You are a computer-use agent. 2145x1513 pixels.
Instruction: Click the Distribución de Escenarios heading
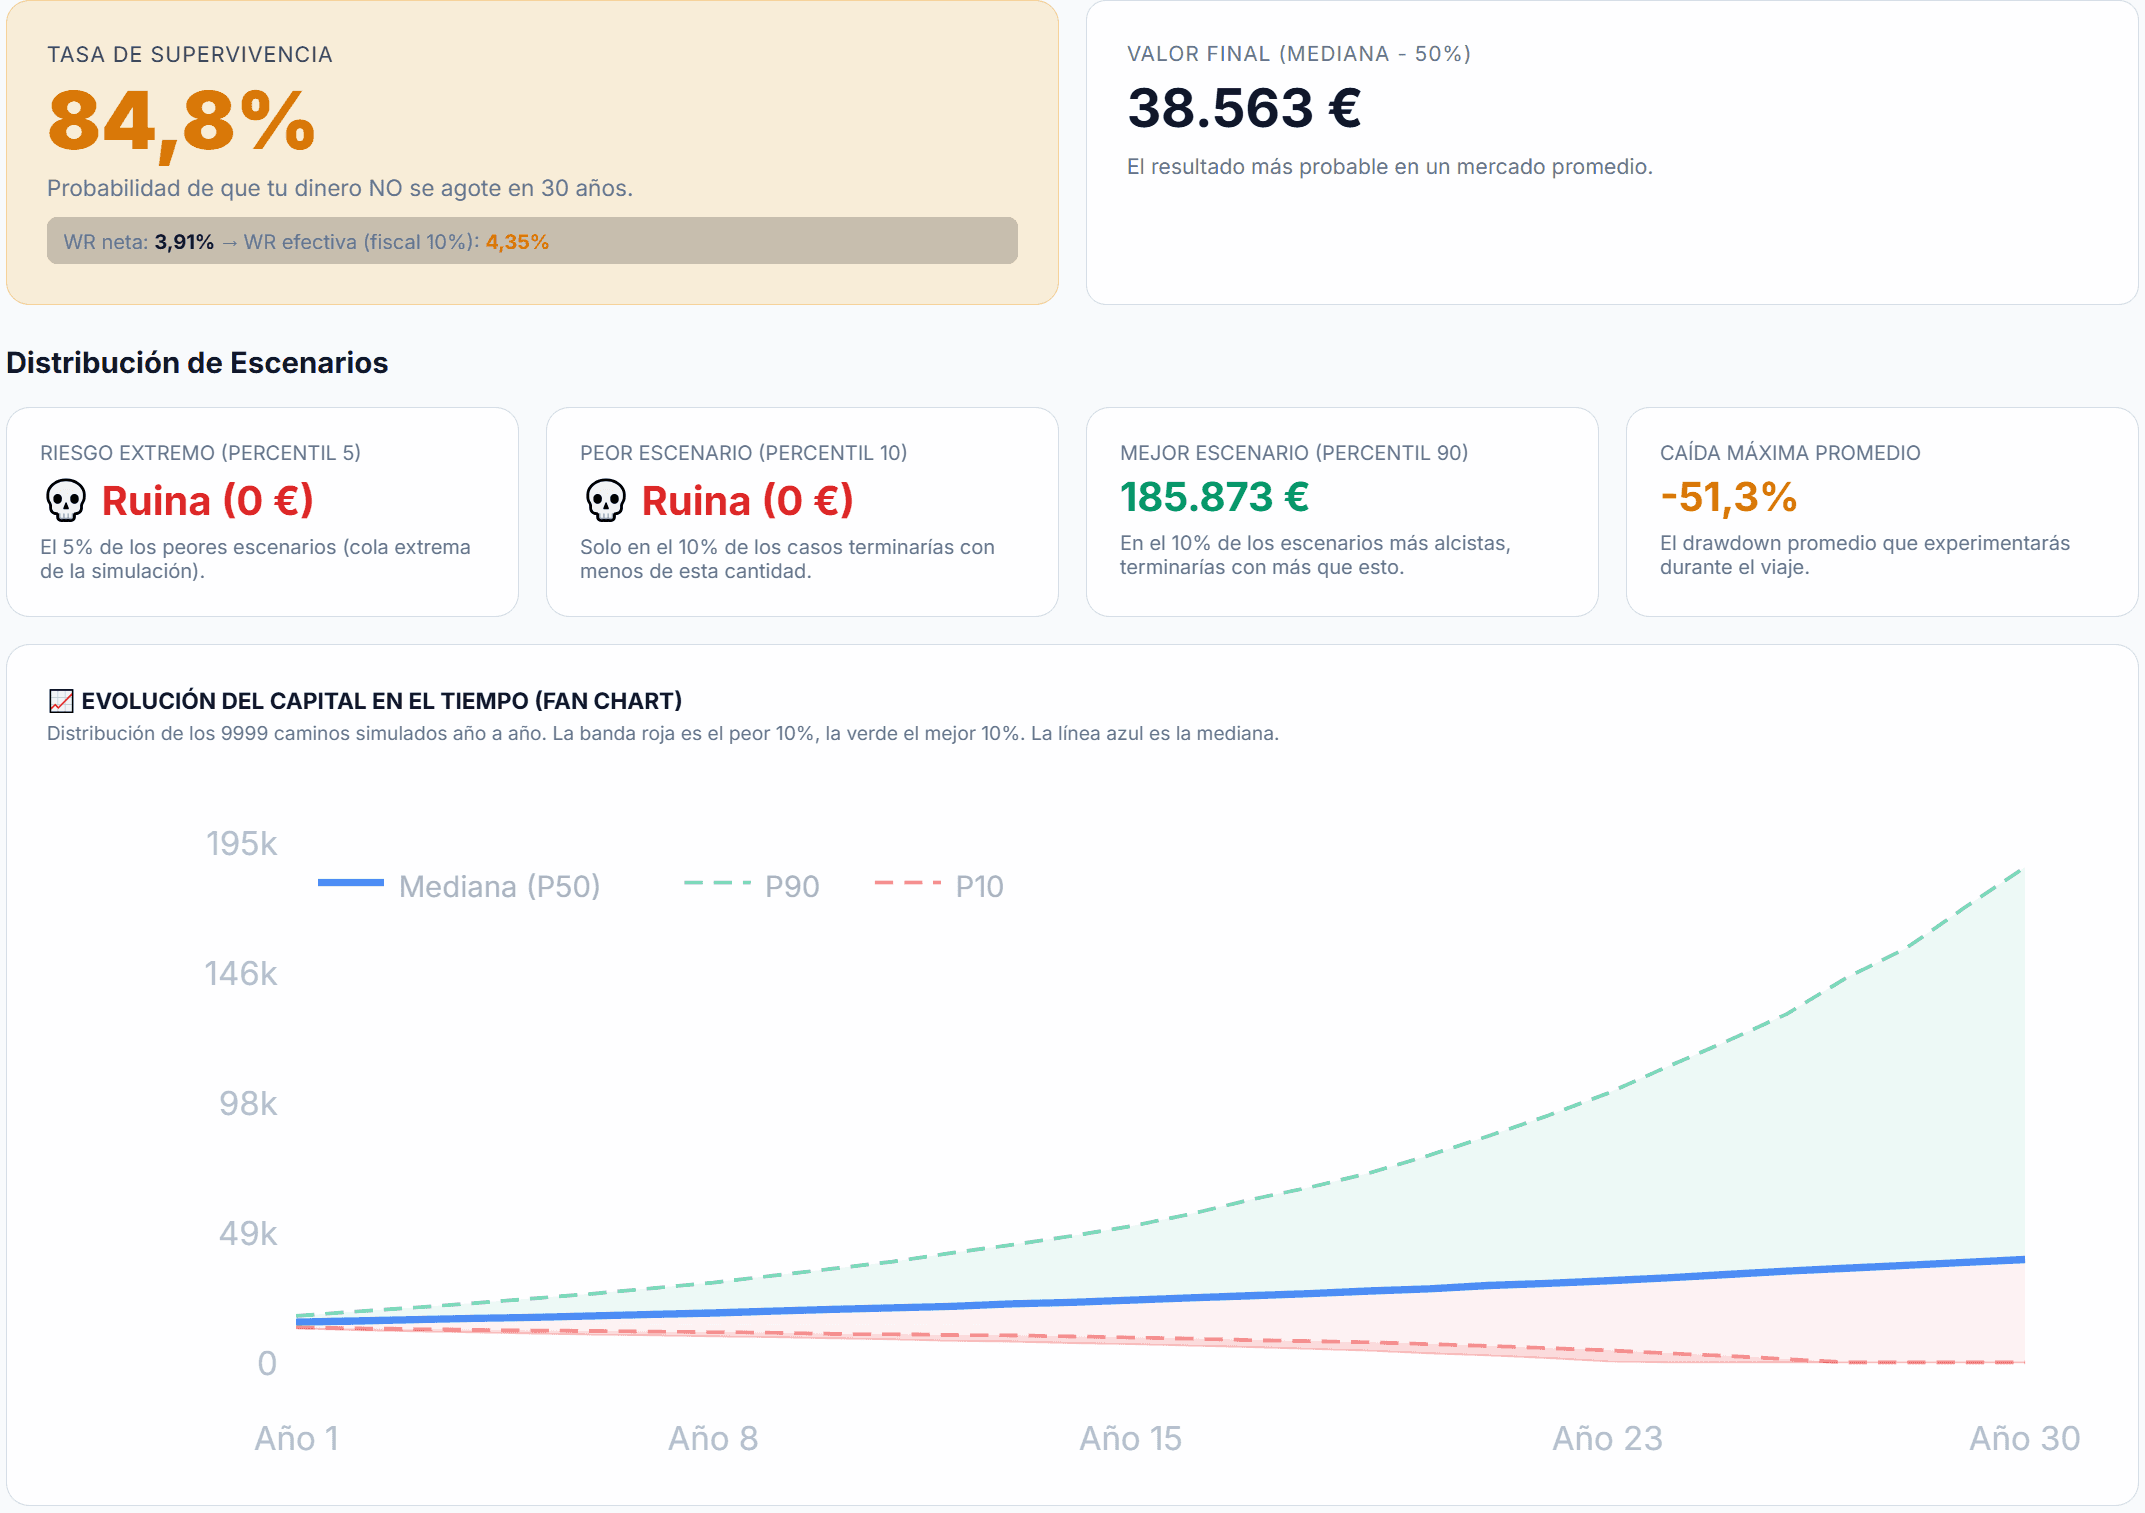(197, 363)
